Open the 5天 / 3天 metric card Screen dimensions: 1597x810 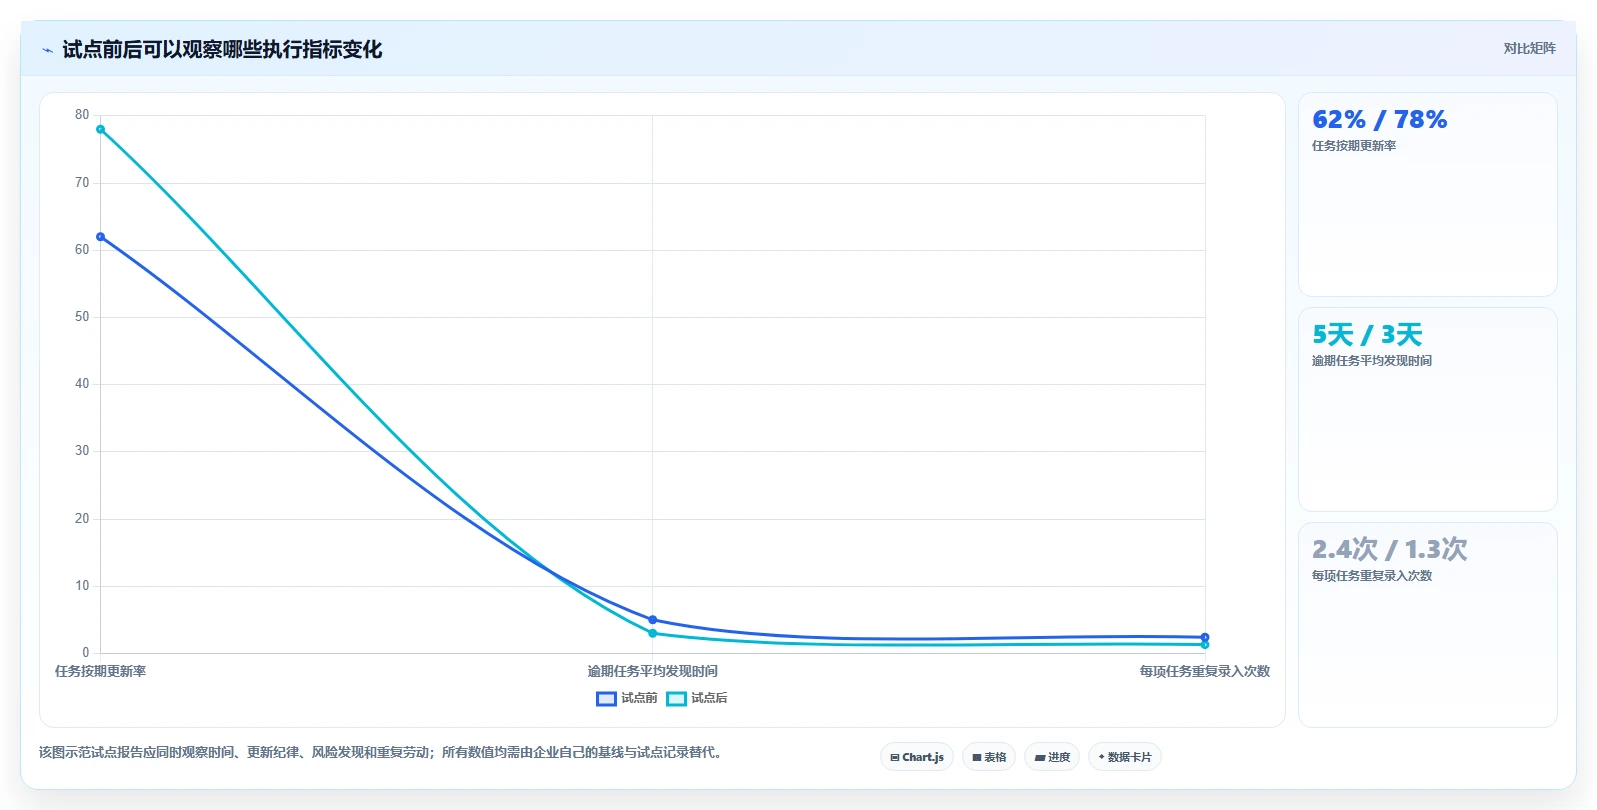(1427, 409)
